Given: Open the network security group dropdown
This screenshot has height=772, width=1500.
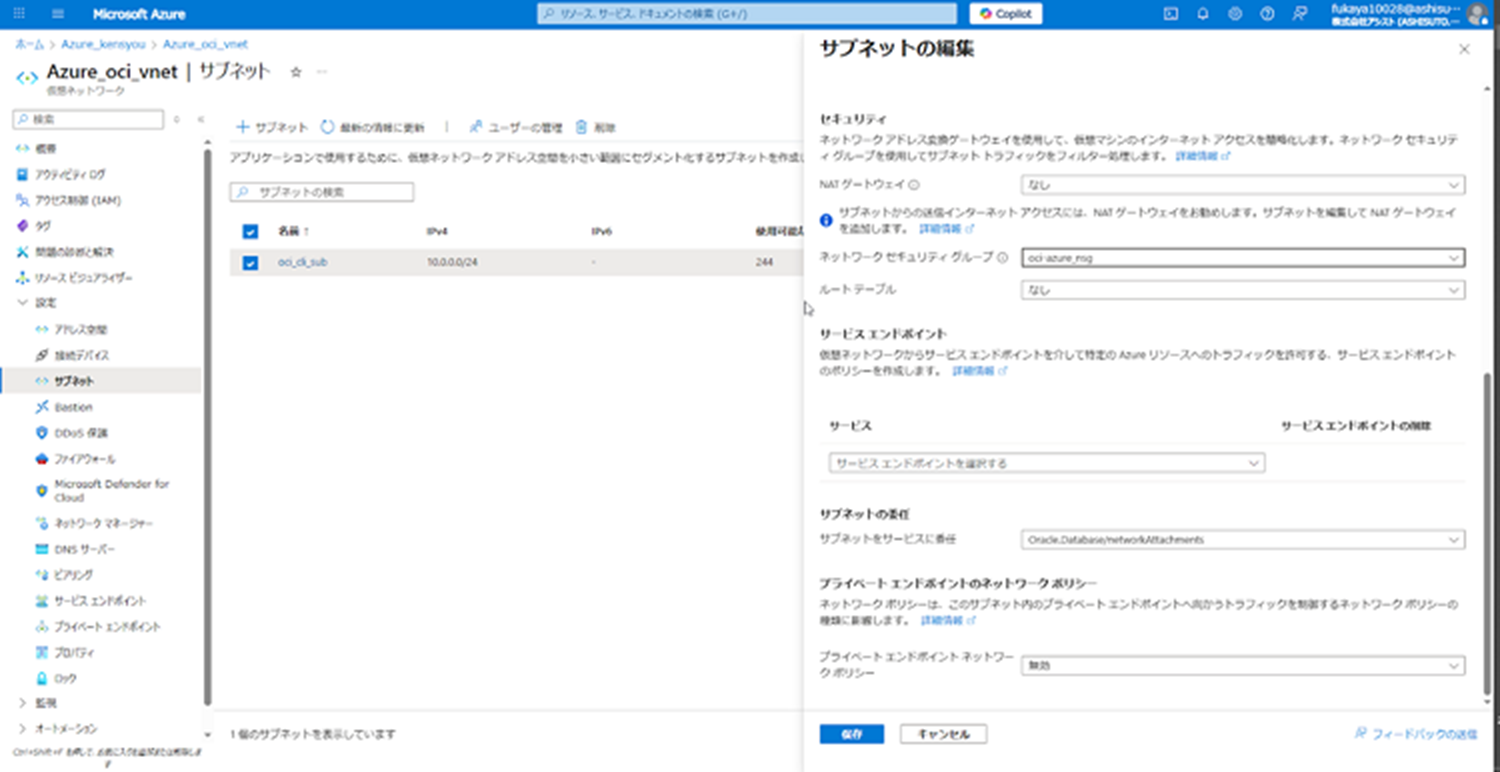Looking at the screenshot, I should (x=1242, y=258).
